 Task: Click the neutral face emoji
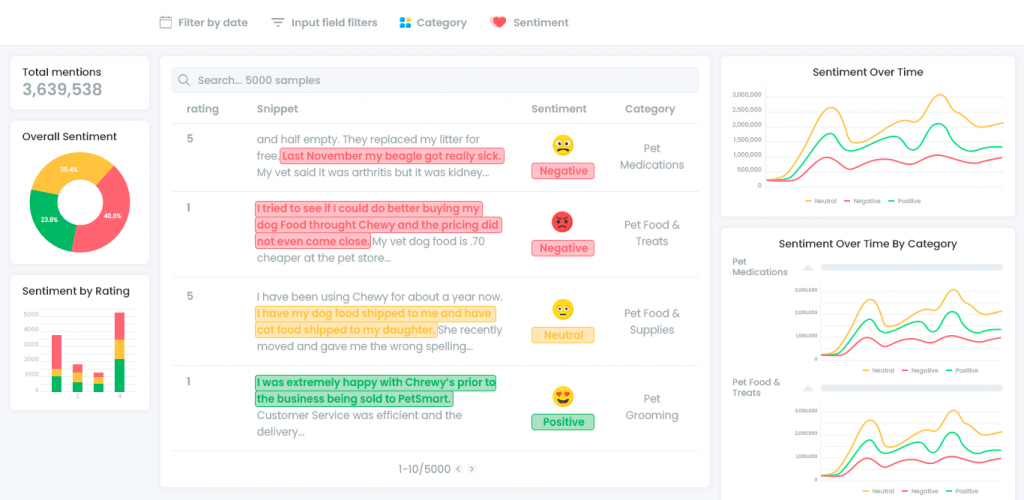[x=563, y=309]
